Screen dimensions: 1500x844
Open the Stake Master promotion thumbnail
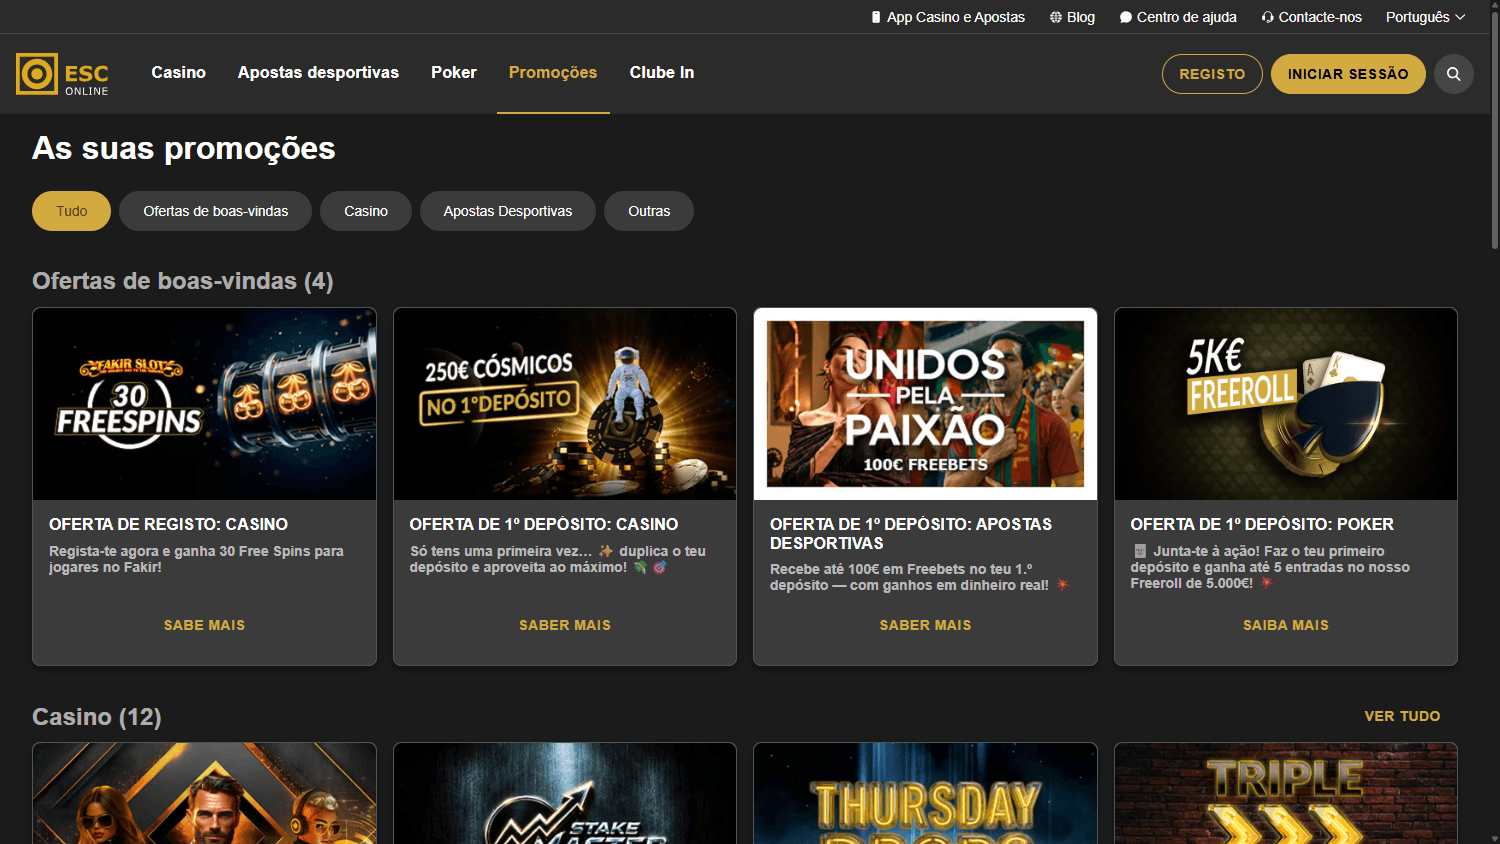pyautogui.click(x=565, y=793)
